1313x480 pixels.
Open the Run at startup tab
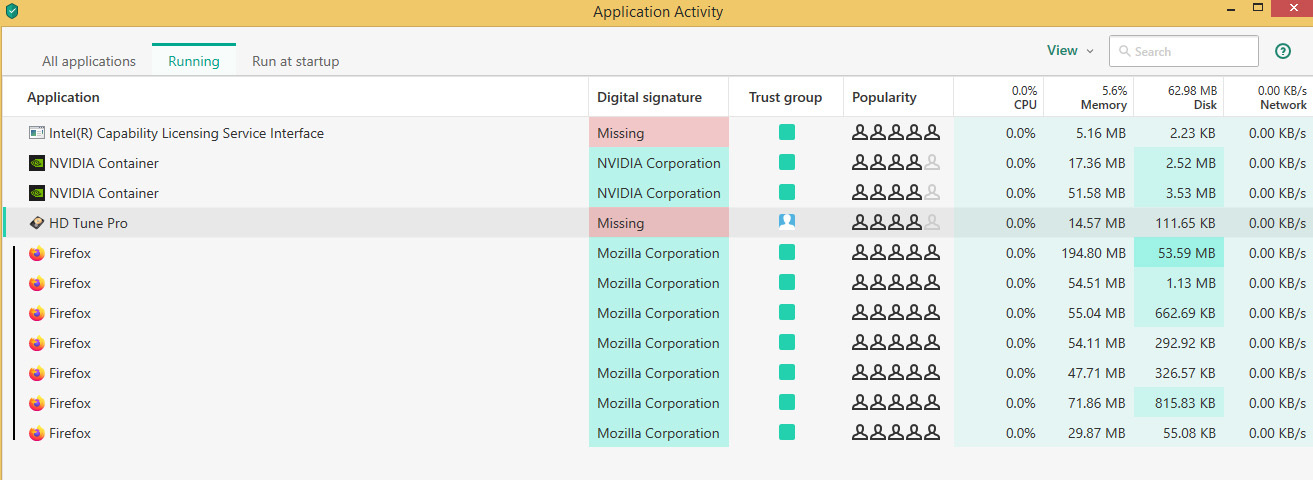pyautogui.click(x=295, y=61)
